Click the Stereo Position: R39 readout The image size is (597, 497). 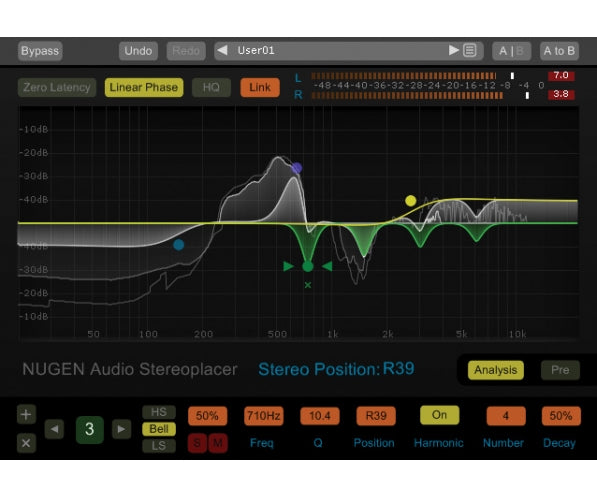tap(337, 369)
